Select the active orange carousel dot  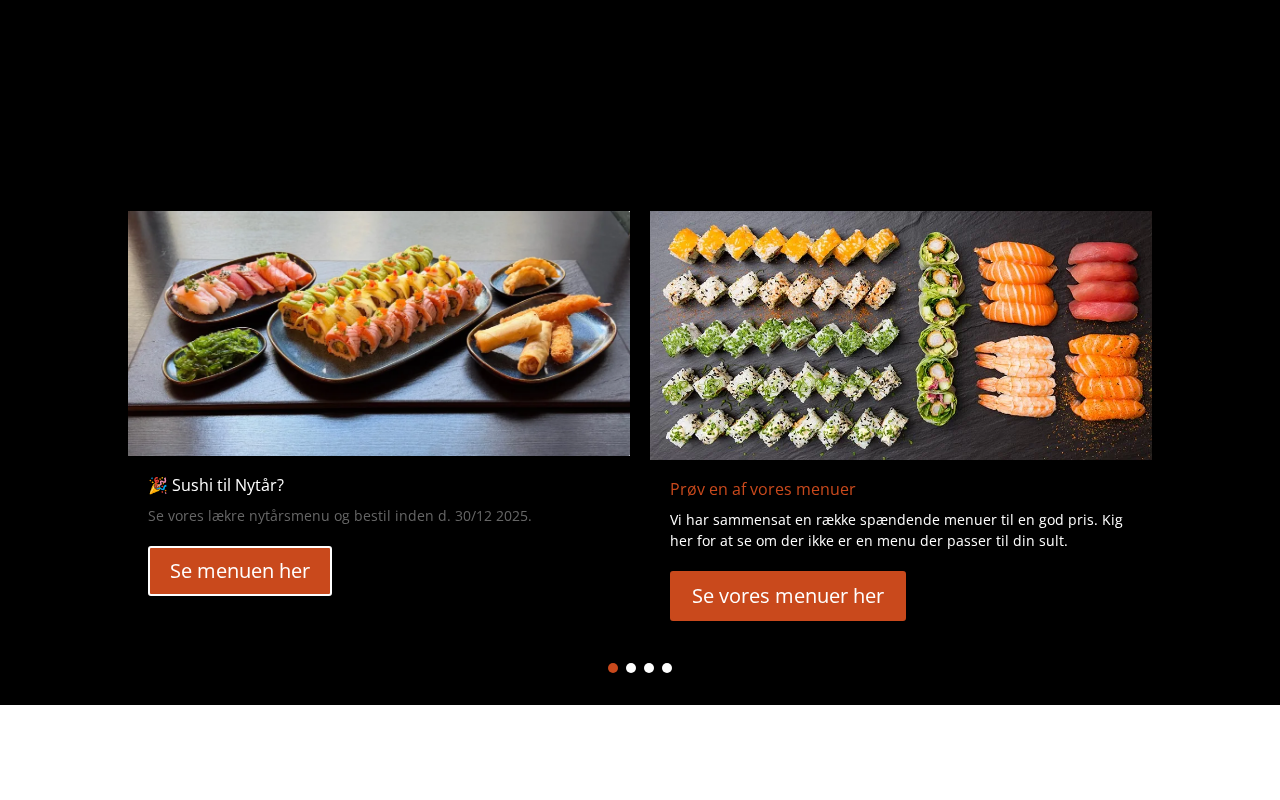613,668
